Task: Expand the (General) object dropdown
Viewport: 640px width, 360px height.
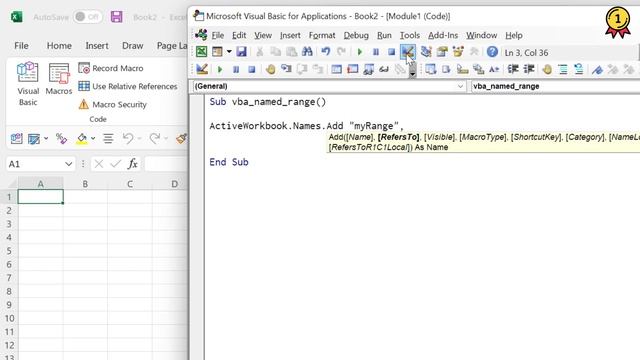Action: click(460, 86)
